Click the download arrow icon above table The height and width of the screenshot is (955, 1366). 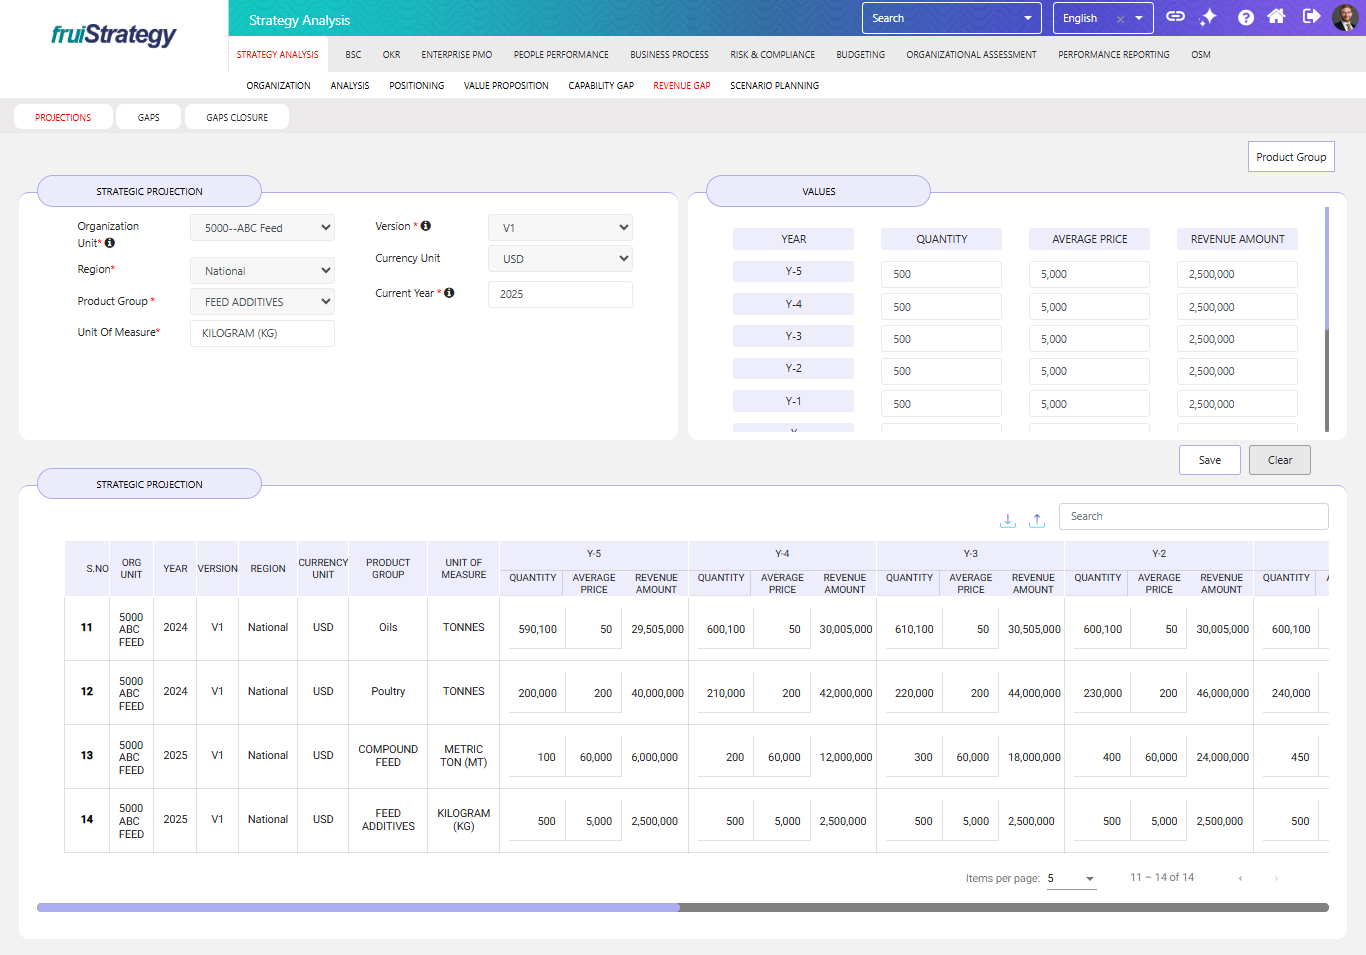point(1008,520)
